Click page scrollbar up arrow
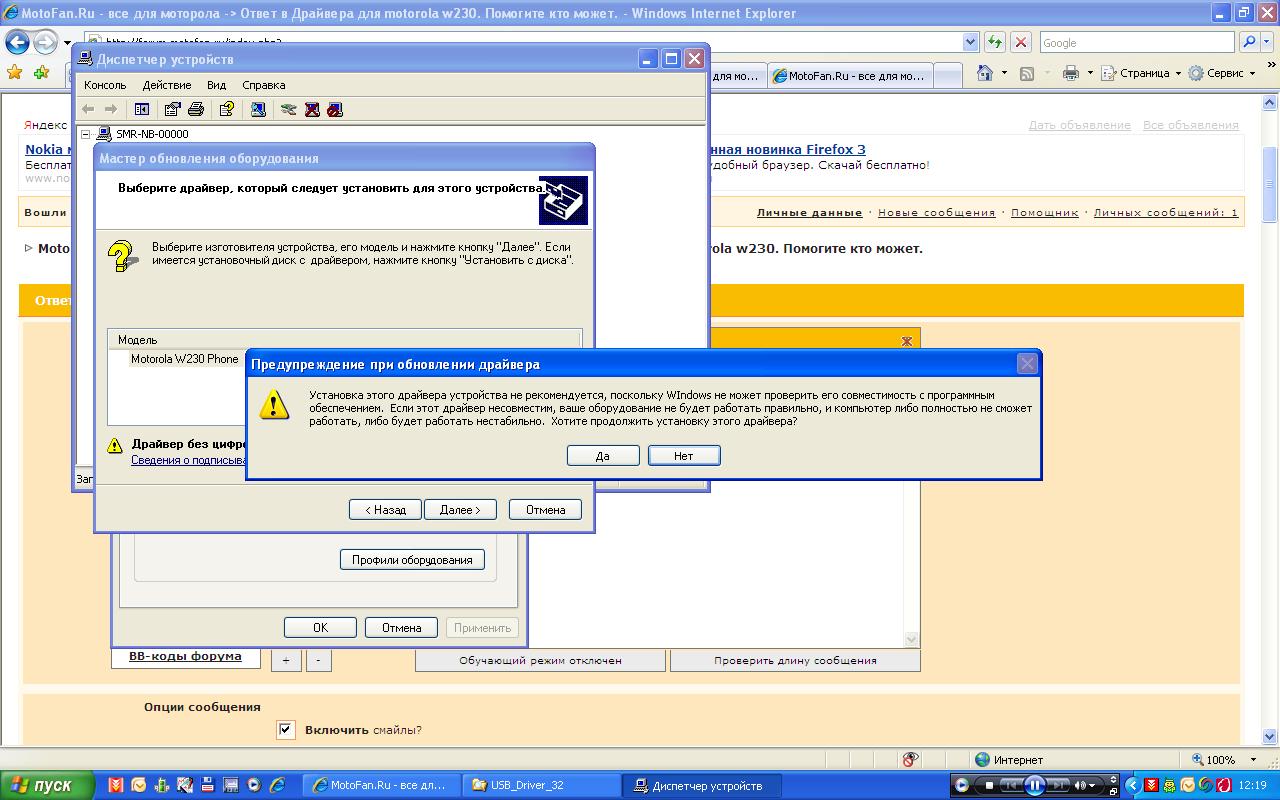Image resolution: width=1280 pixels, height=800 pixels. coord(1271,102)
